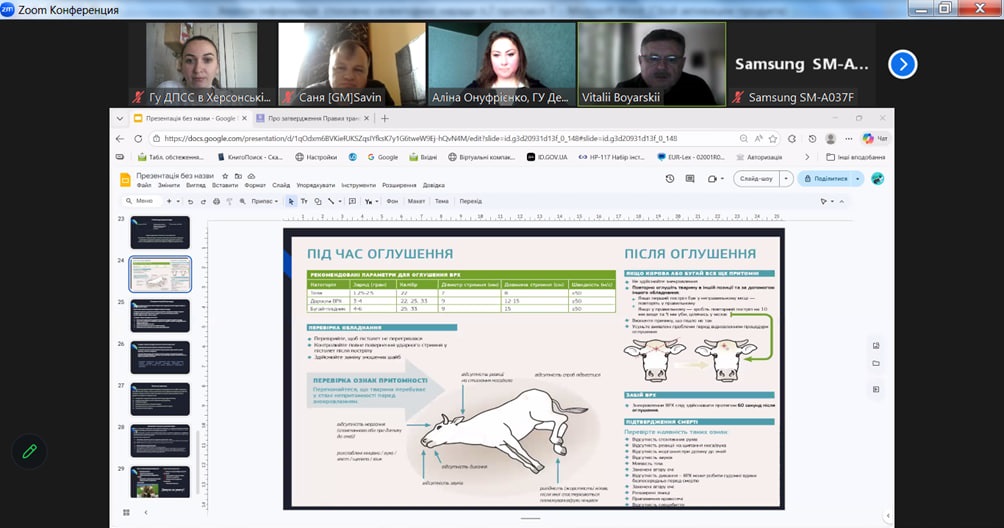Expand the Слайд-шоу dropdown arrow
The height and width of the screenshot is (528, 1004).
click(x=788, y=179)
